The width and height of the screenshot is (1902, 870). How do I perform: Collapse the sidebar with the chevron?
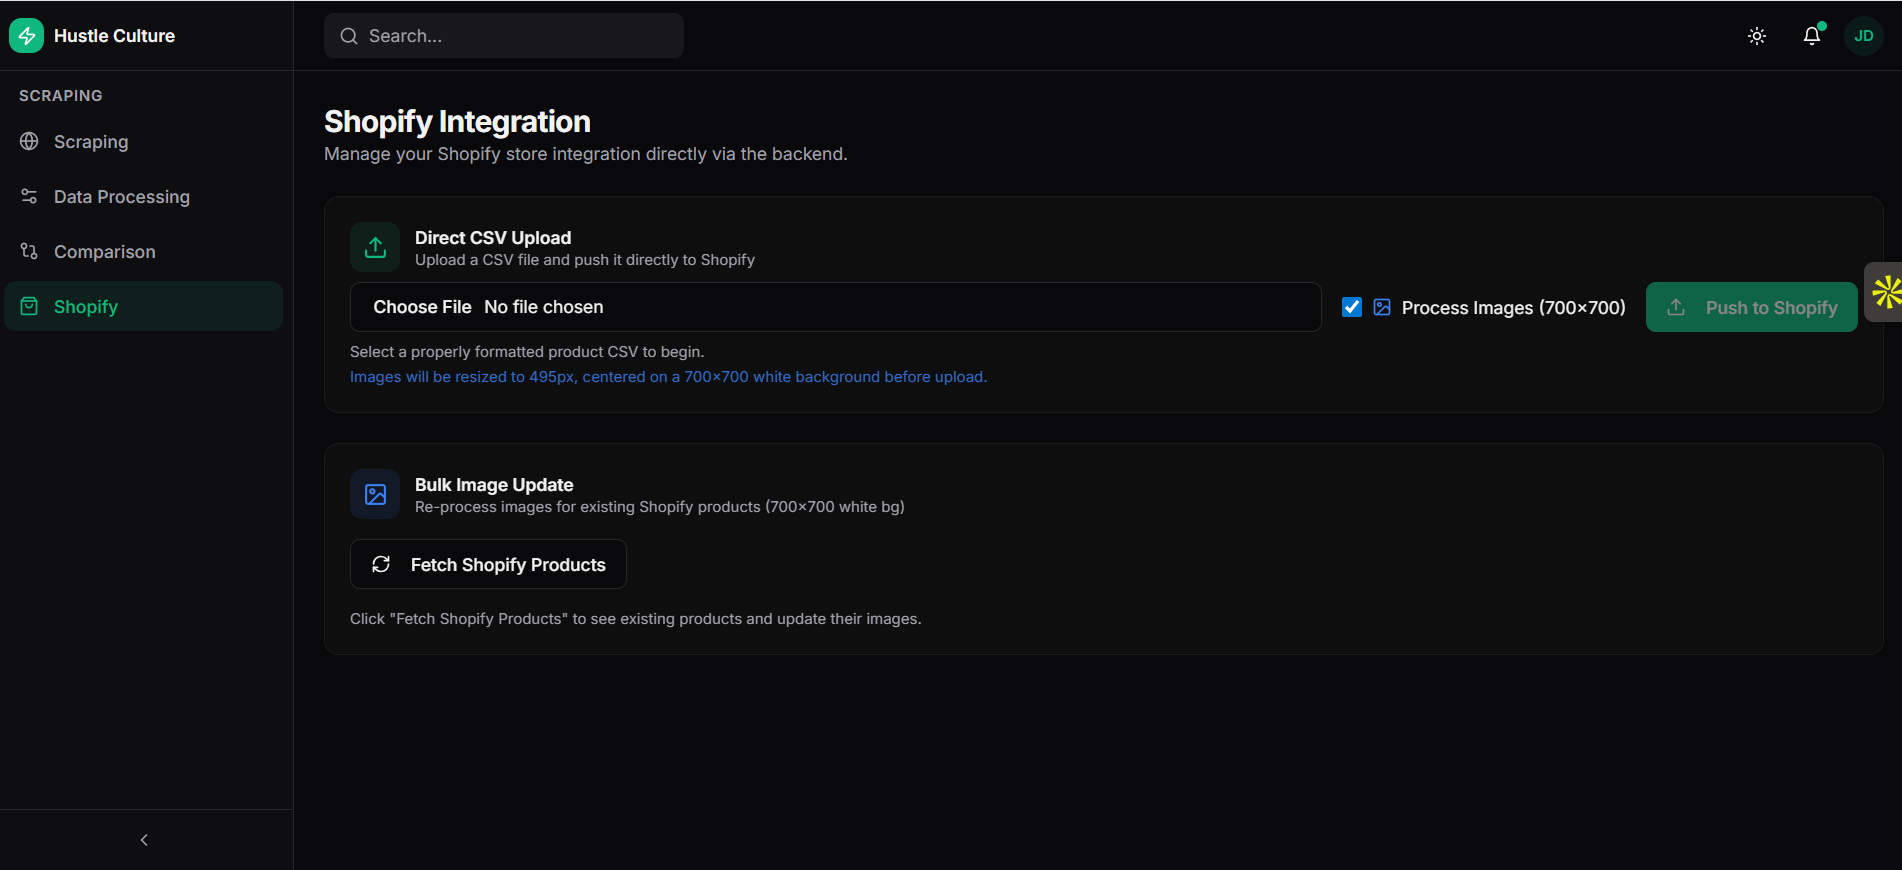pos(144,840)
